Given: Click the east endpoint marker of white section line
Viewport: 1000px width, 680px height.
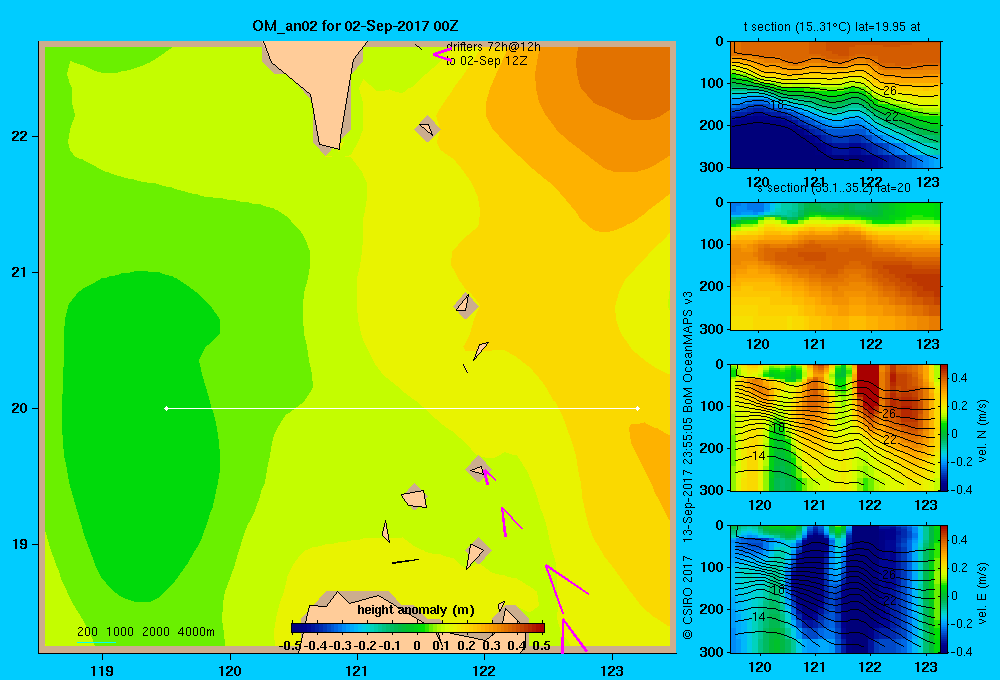Looking at the screenshot, I should (x=638, y=408).
